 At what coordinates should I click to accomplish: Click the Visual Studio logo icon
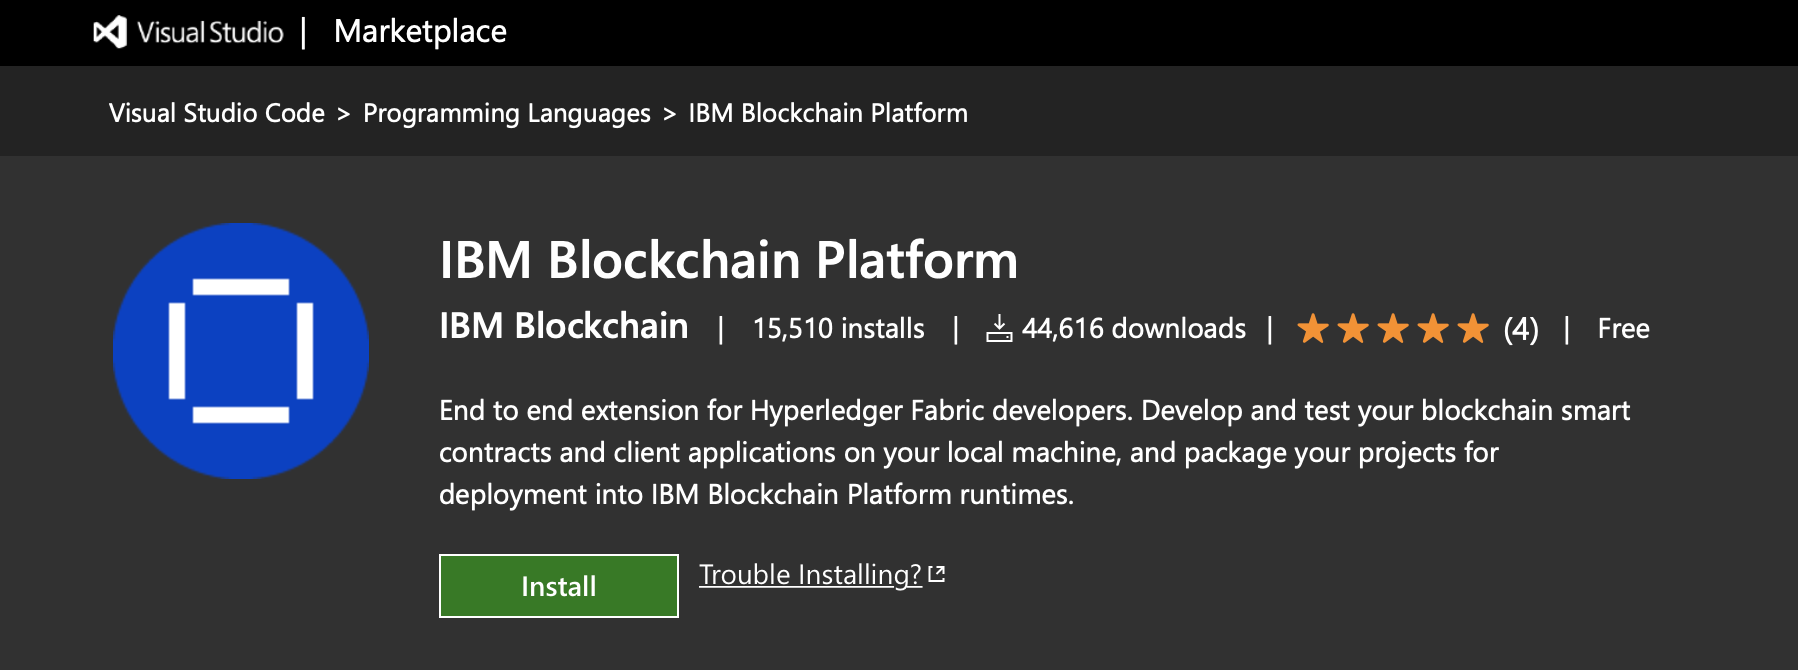coord(110,32)
